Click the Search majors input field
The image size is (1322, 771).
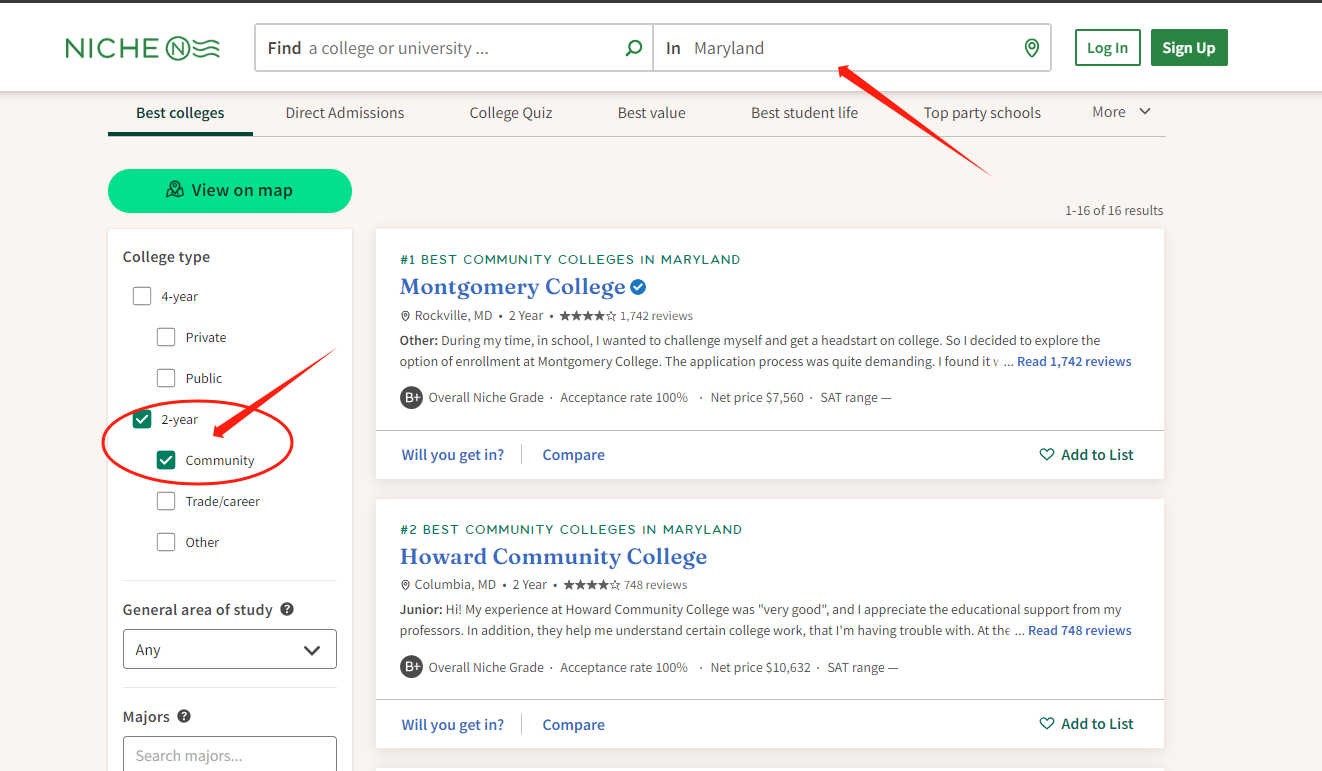pyautogui.click(x=229, y=755)
